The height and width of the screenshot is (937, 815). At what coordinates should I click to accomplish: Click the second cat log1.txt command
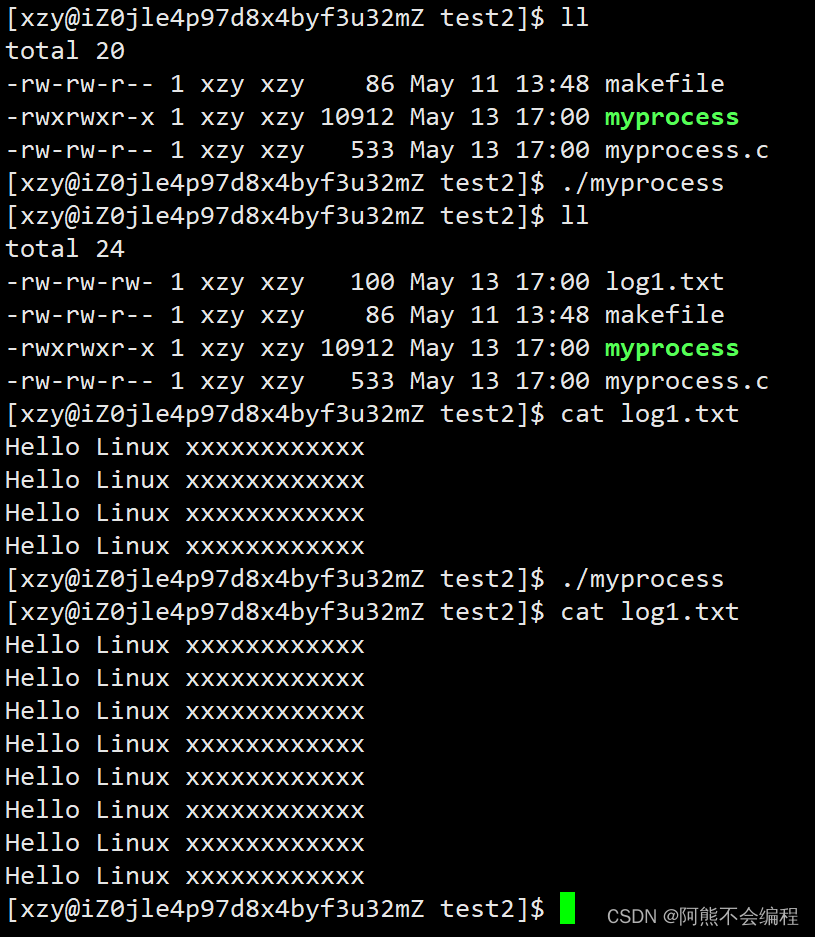(x=649, y=612)
